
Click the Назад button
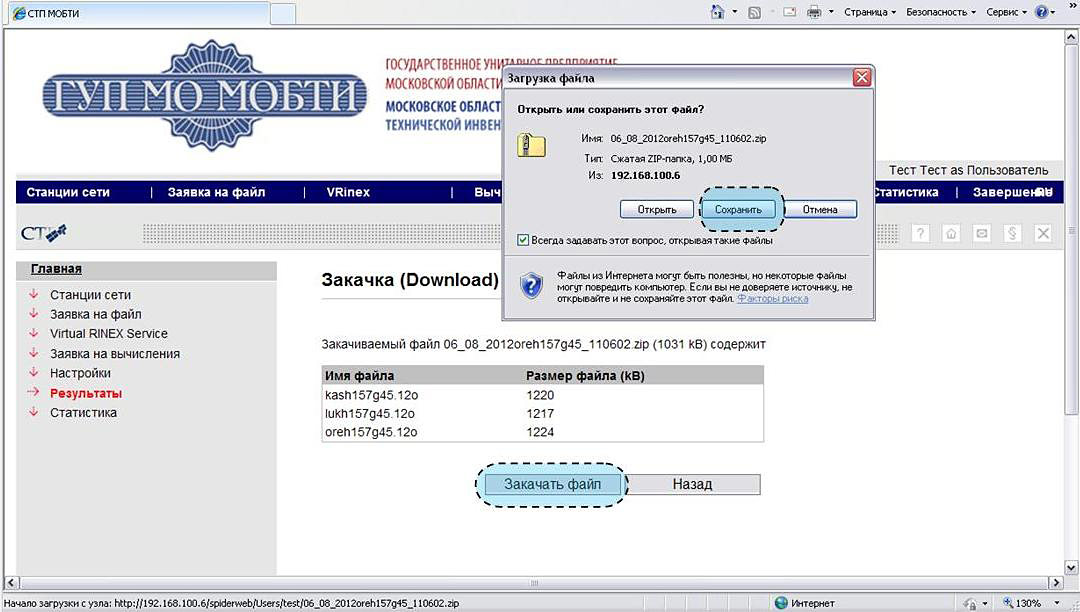coord(692,484)
